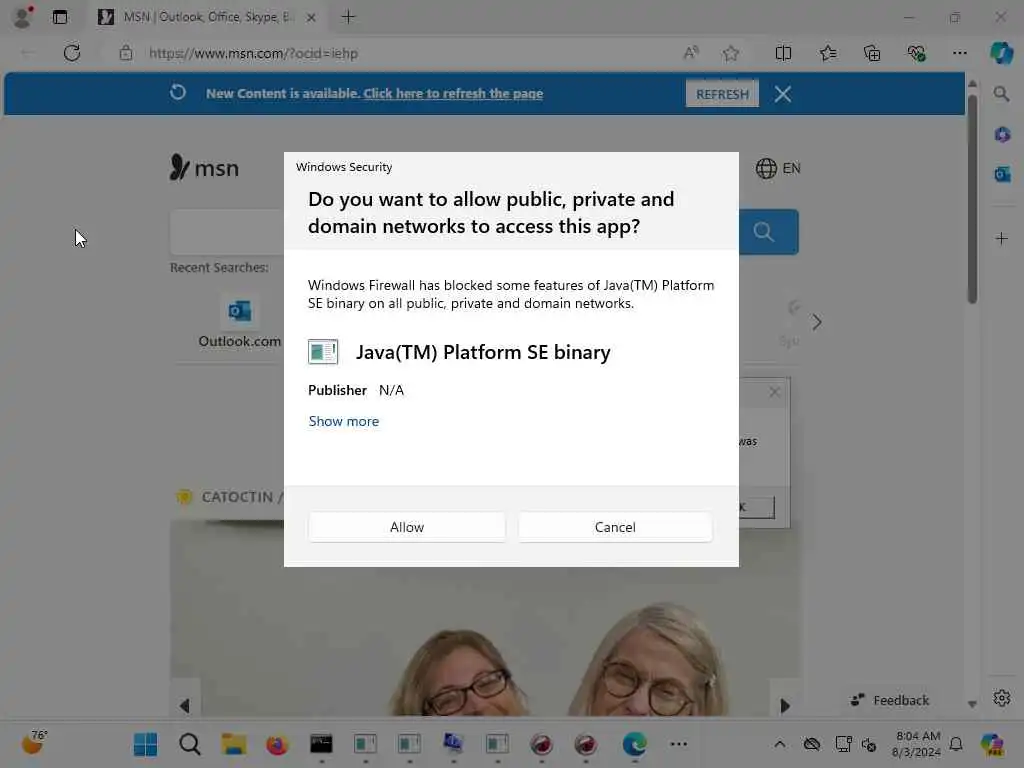Click the Feedback button on the MSN page
1024x768 pixels.
tap(889, 700)
